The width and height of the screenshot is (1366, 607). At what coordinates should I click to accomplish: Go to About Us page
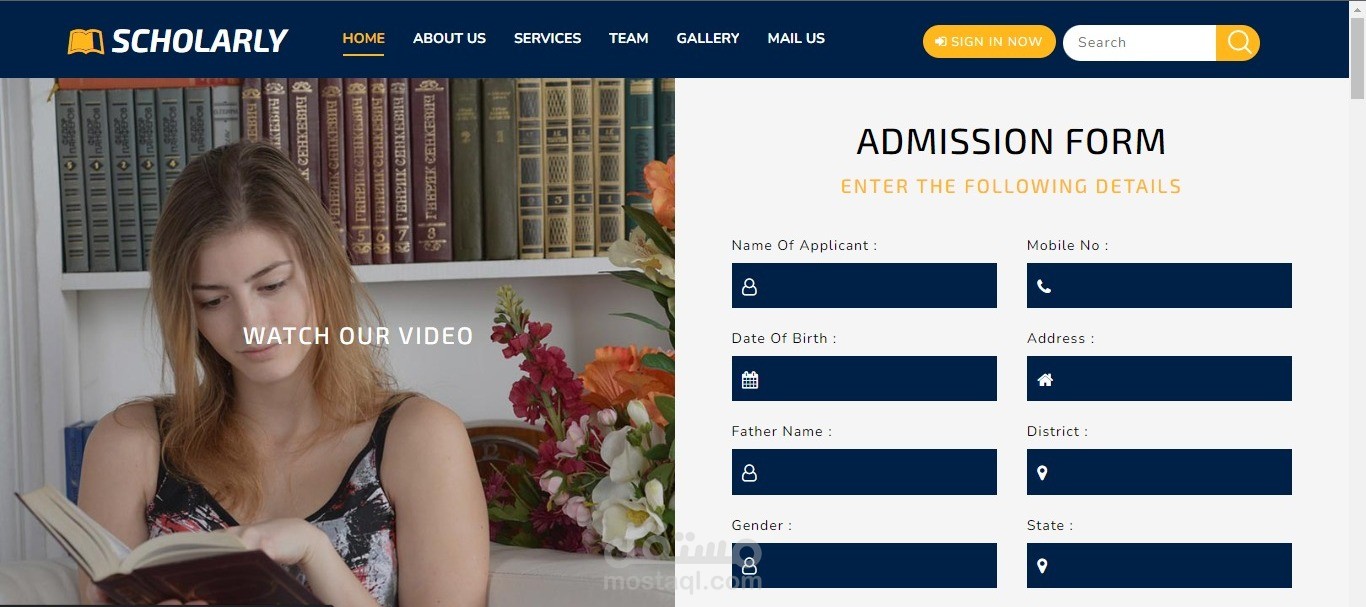tap(449, 38)
